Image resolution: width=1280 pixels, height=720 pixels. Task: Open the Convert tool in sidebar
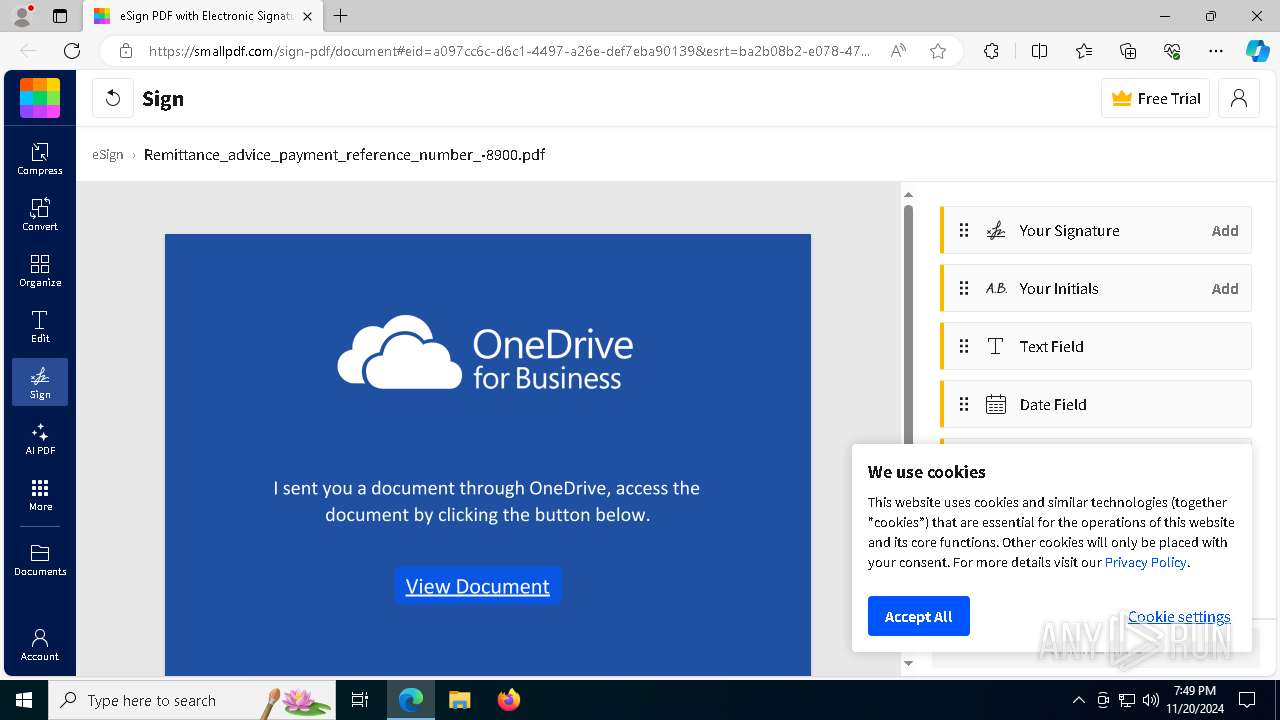(40, 214)
